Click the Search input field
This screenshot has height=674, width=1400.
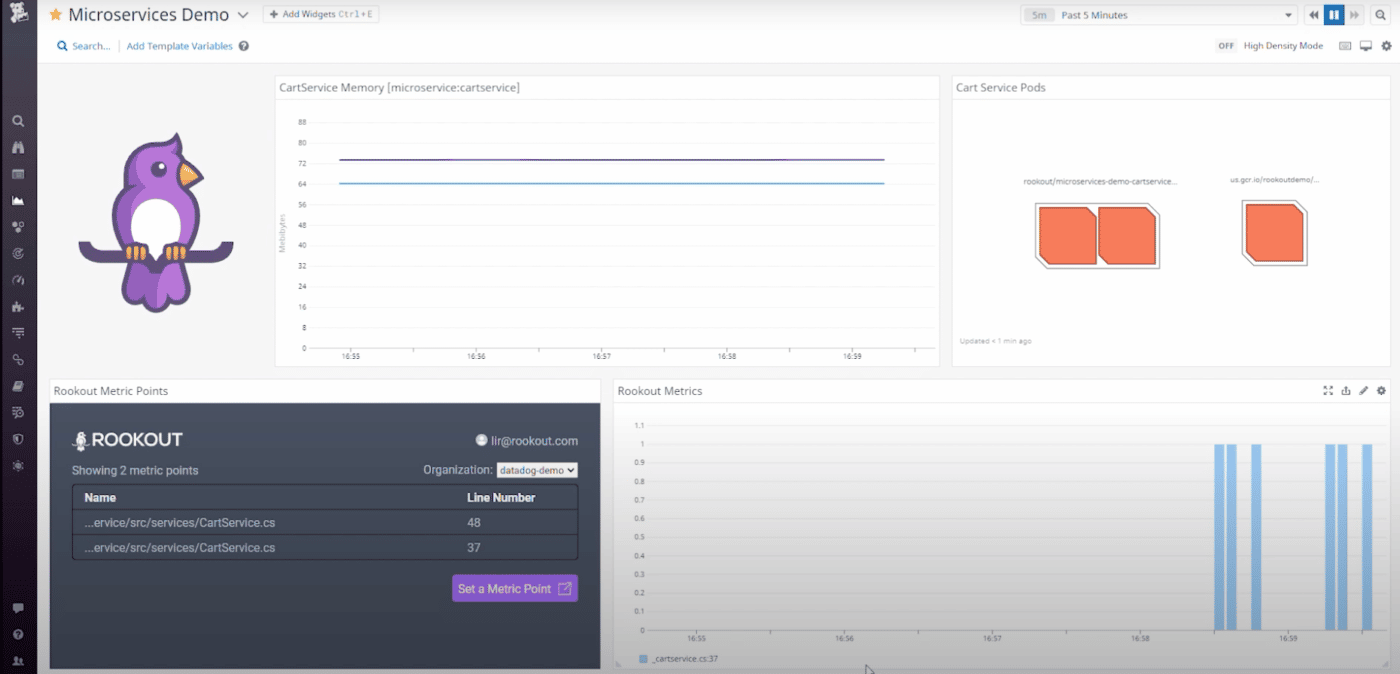coord(85,45)
